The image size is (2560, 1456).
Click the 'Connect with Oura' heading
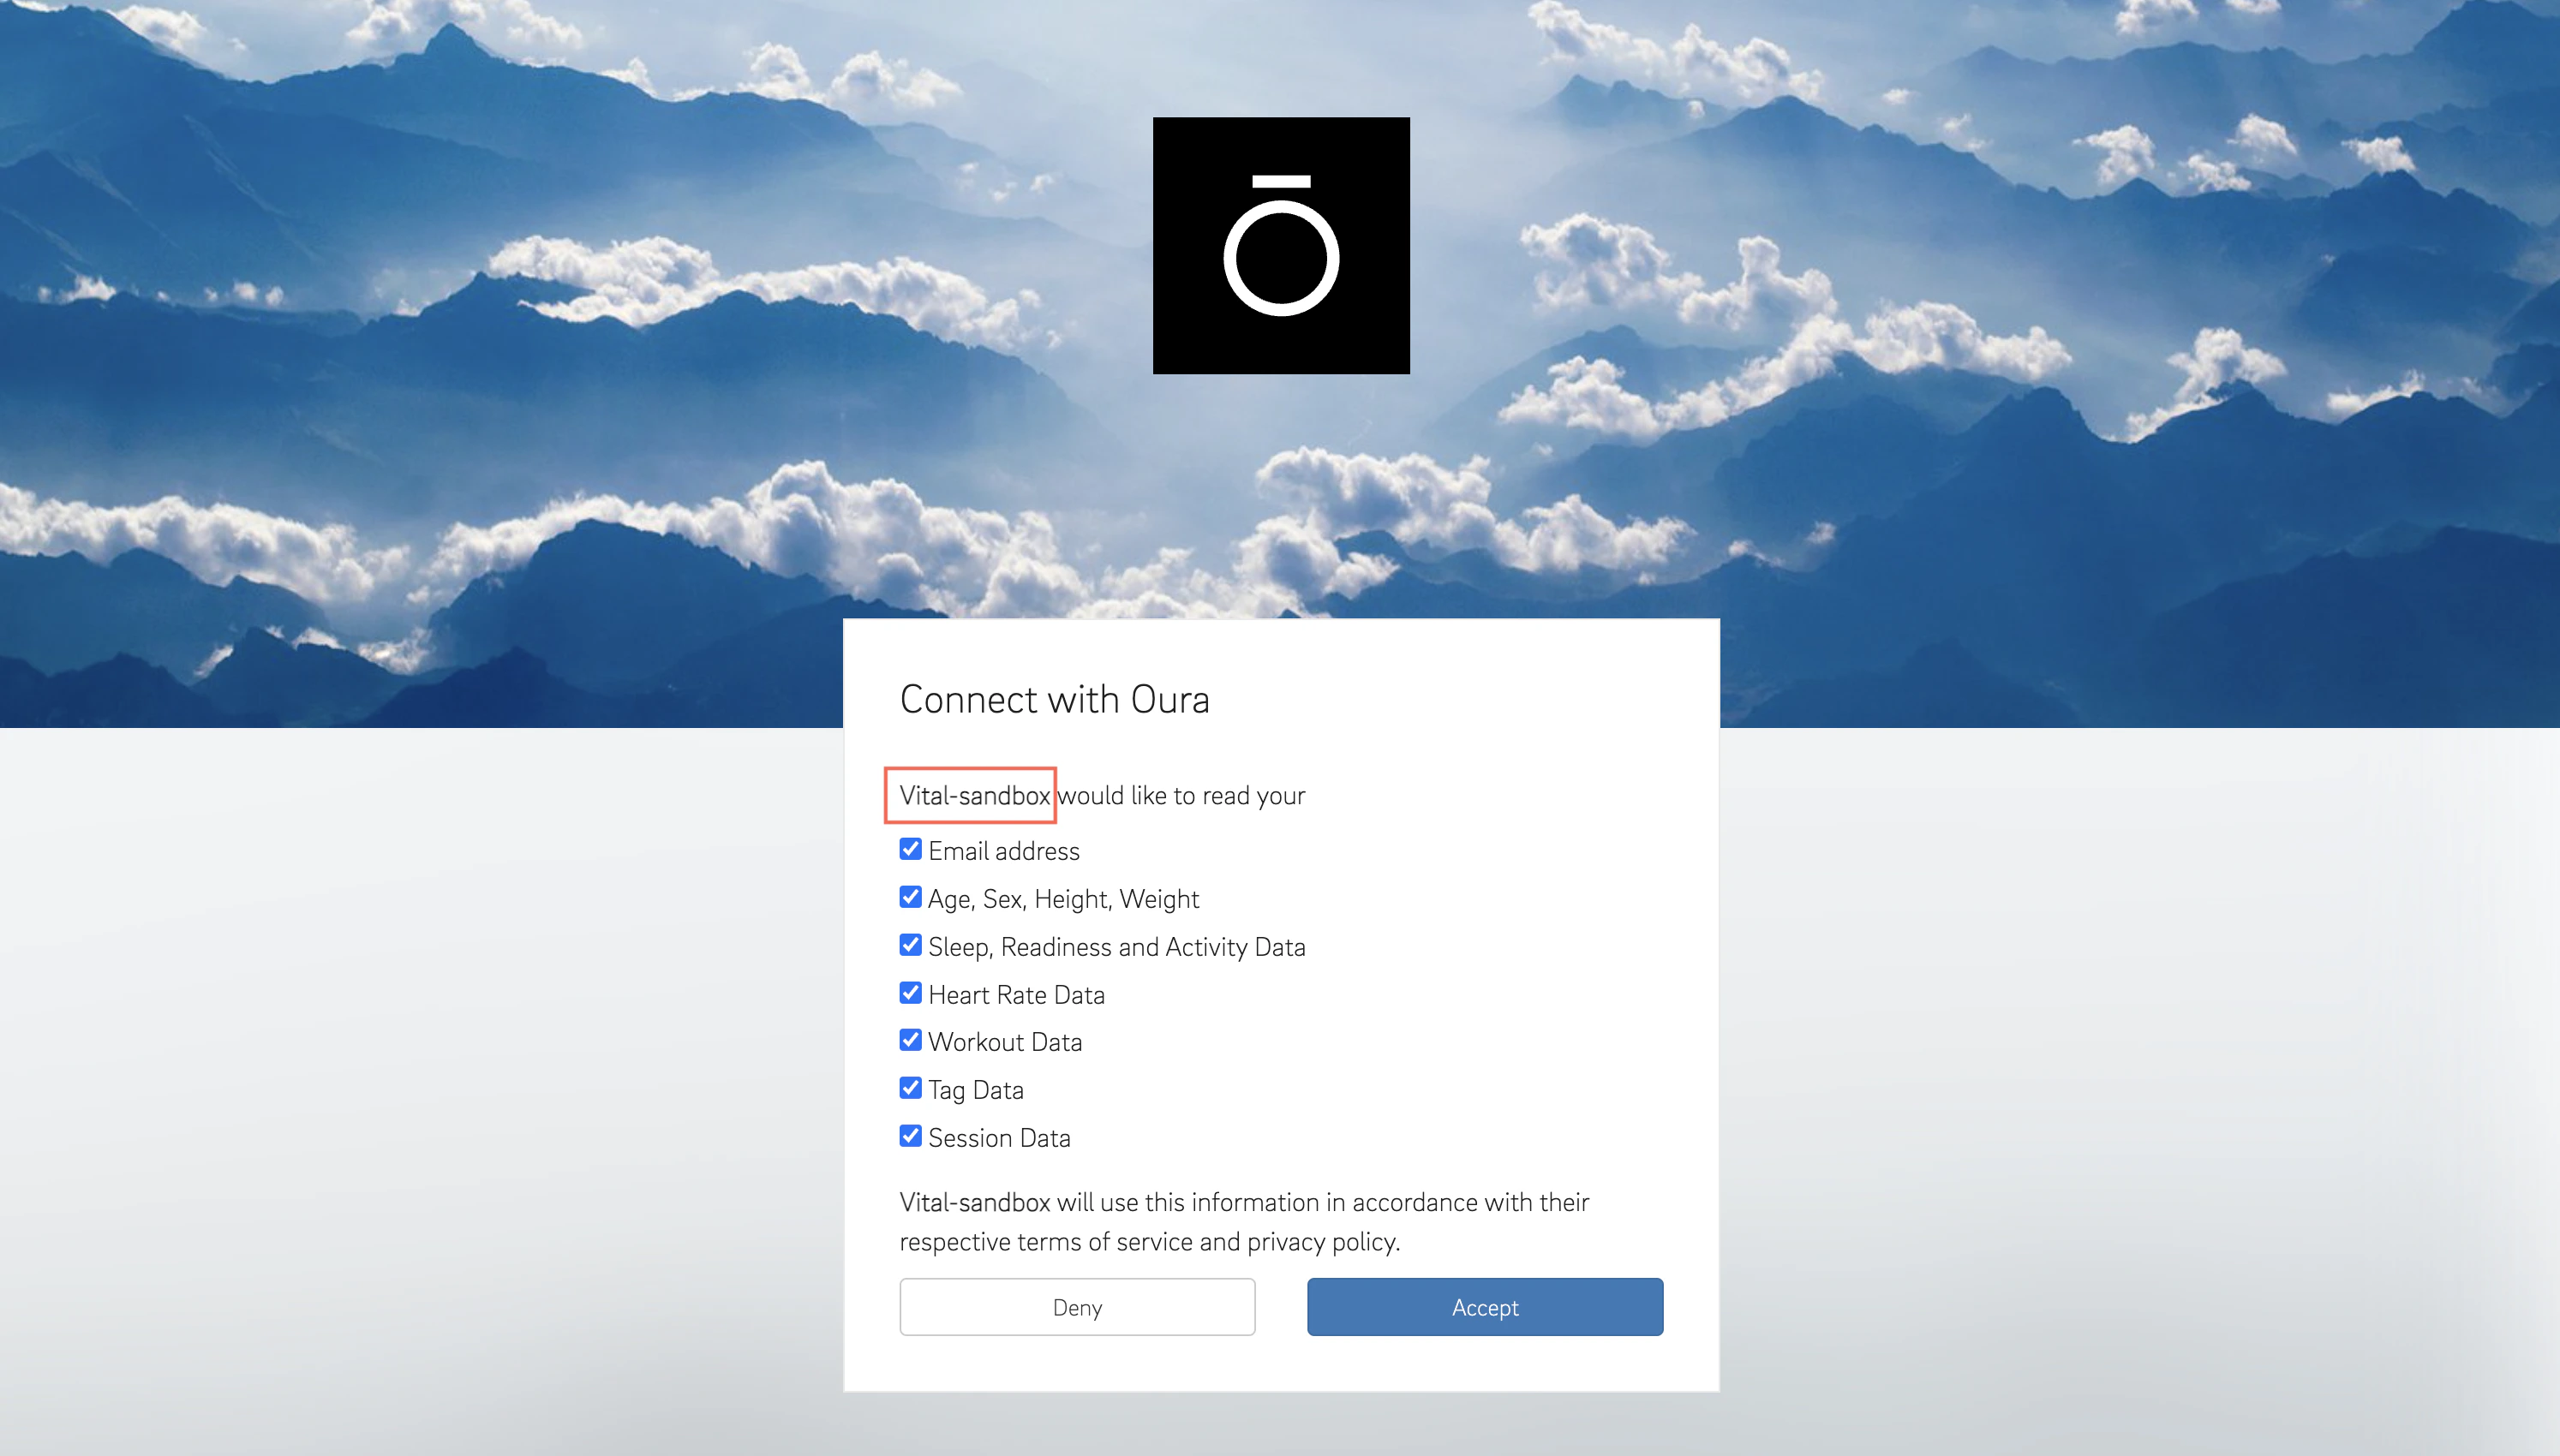pos(1054,699)
